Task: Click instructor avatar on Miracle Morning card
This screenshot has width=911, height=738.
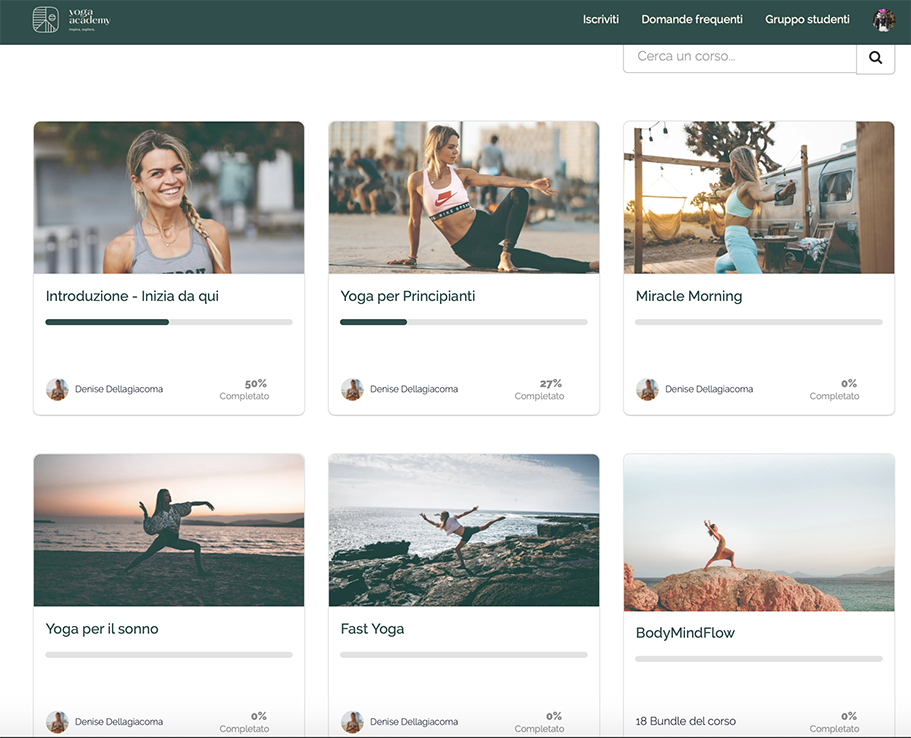Action: [647, 389]
